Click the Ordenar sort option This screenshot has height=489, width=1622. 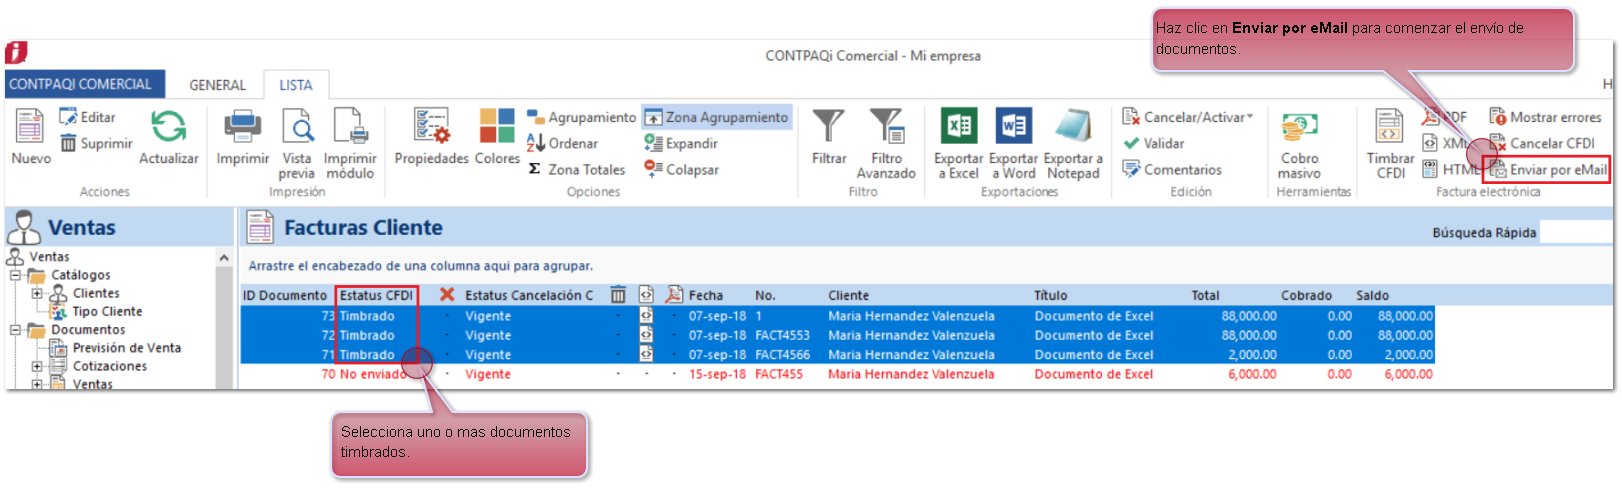562,143
